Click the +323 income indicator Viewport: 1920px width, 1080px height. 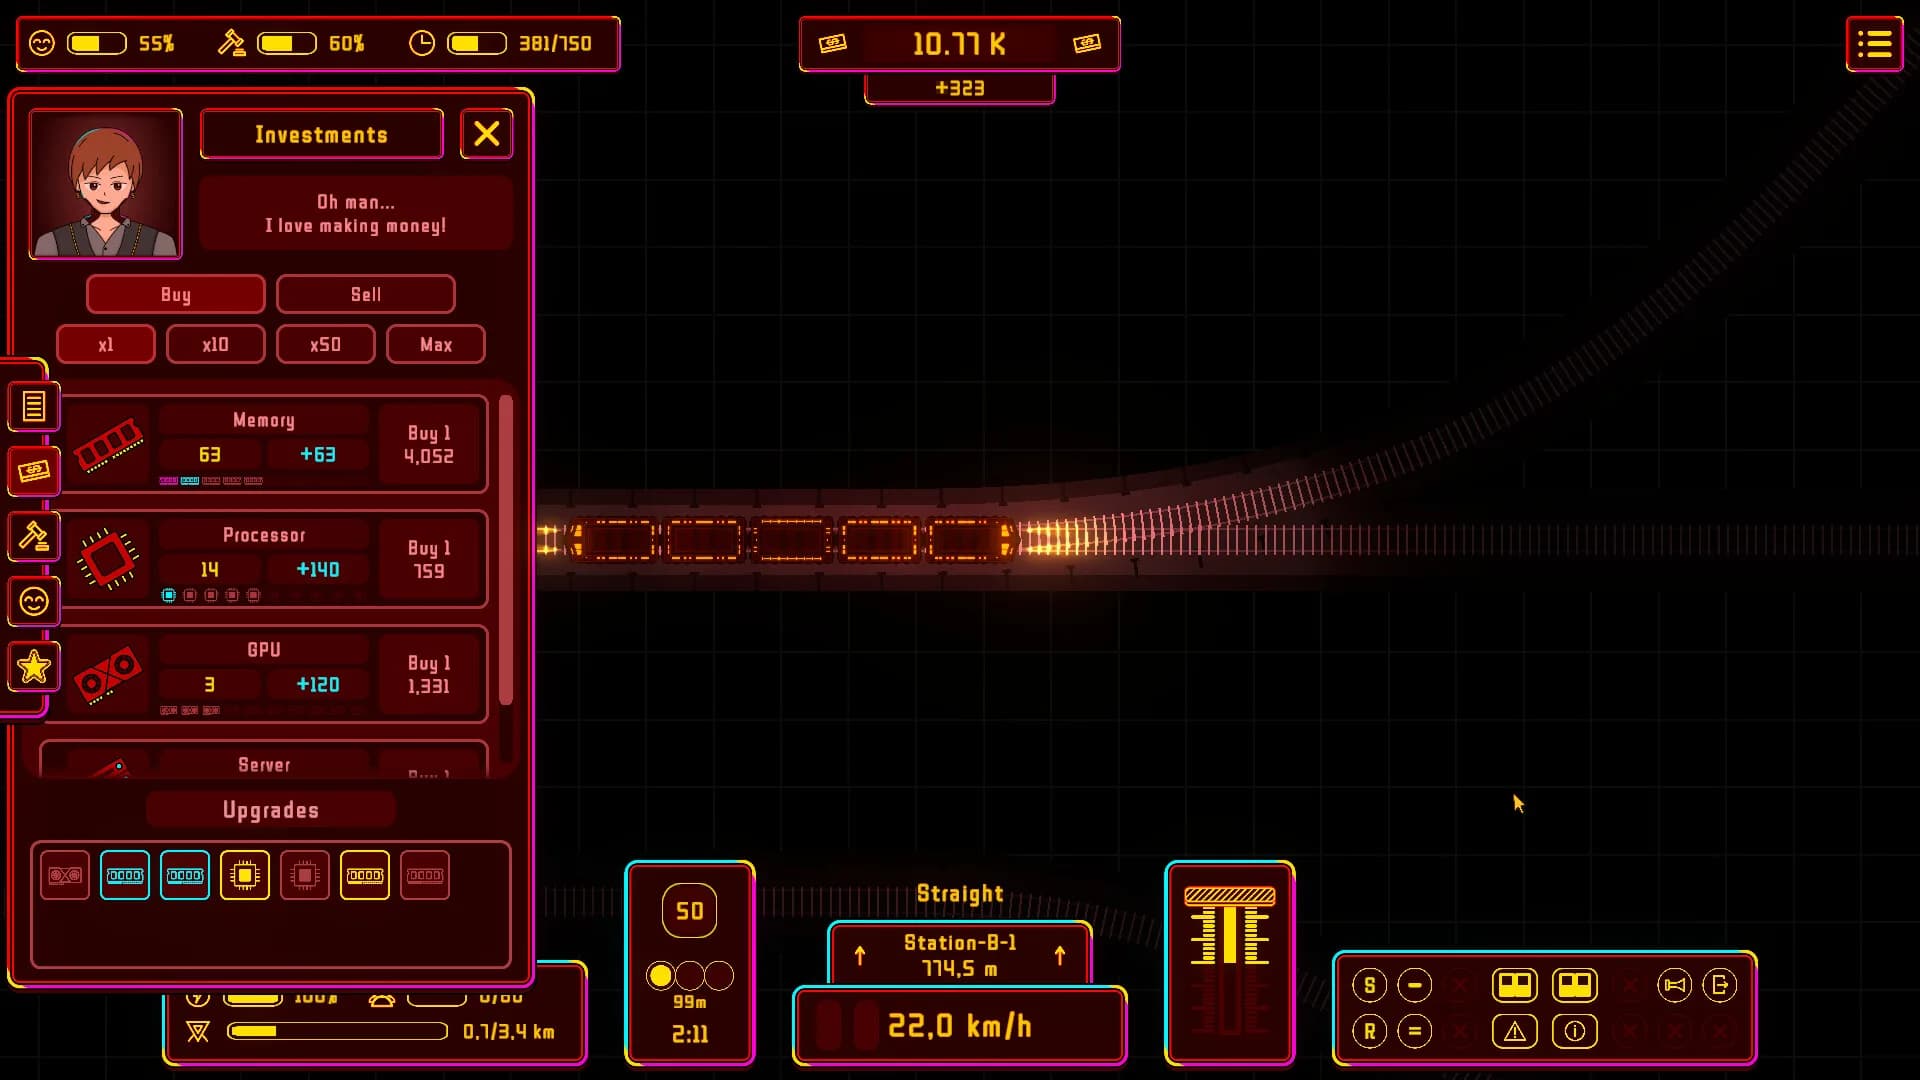(960, 88)
